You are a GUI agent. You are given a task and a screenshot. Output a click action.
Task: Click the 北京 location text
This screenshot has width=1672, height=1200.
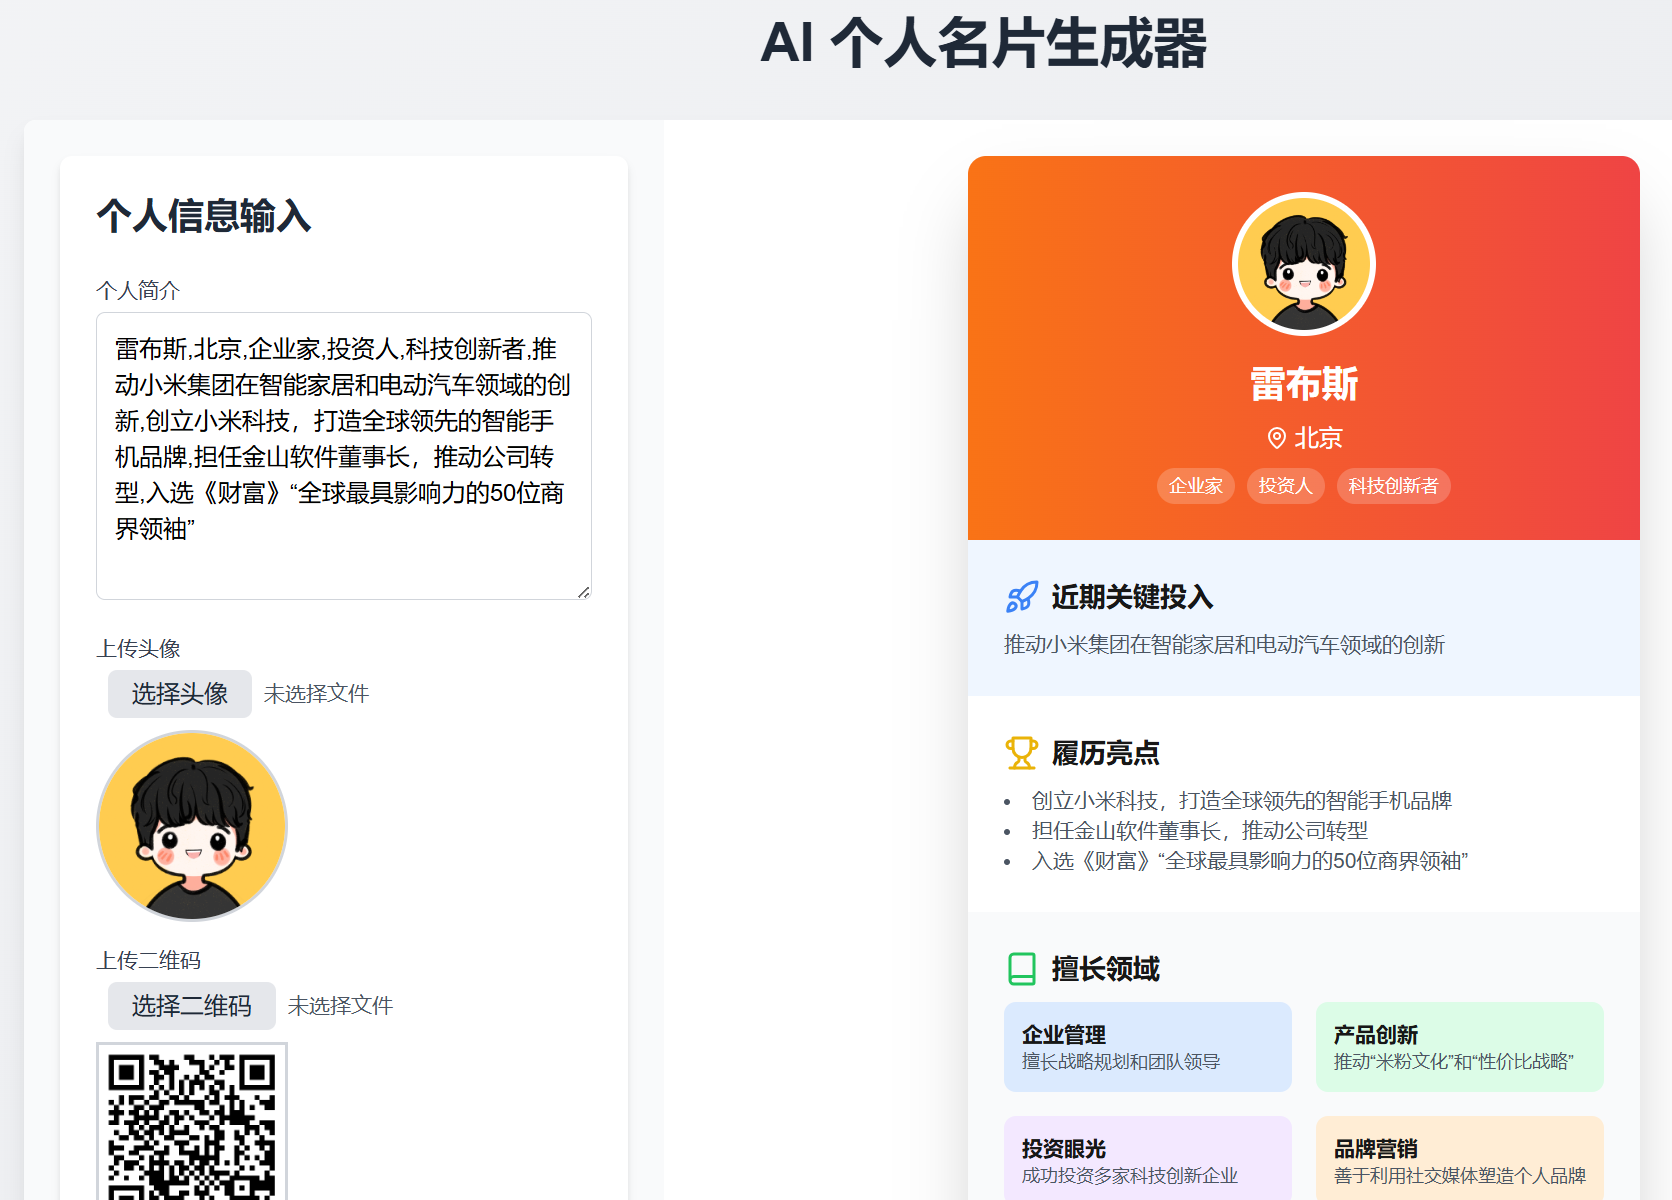[1319, 438]
